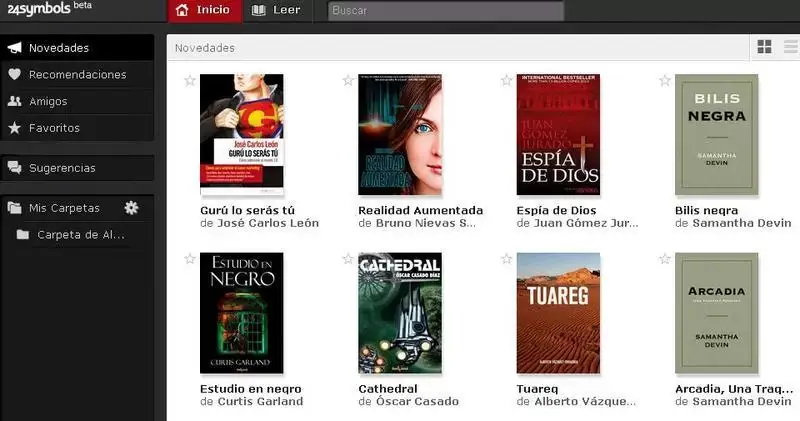Click the open book icon beside Leer
Image resolution: width=800 pixels, height=421 pixels.
click(259, 10)
